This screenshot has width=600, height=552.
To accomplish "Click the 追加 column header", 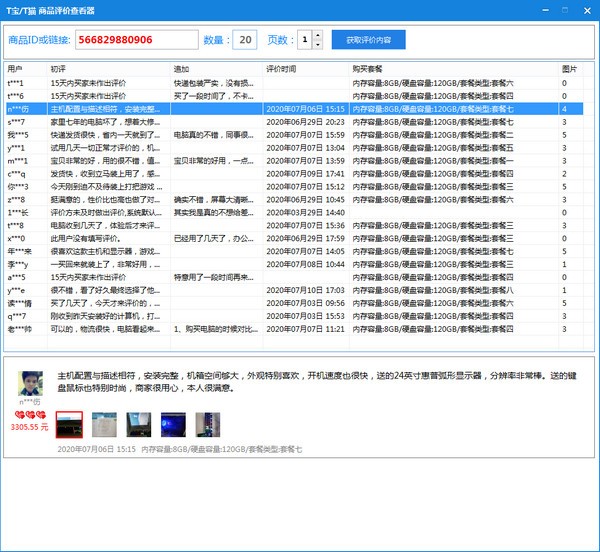I will (215, 69).
